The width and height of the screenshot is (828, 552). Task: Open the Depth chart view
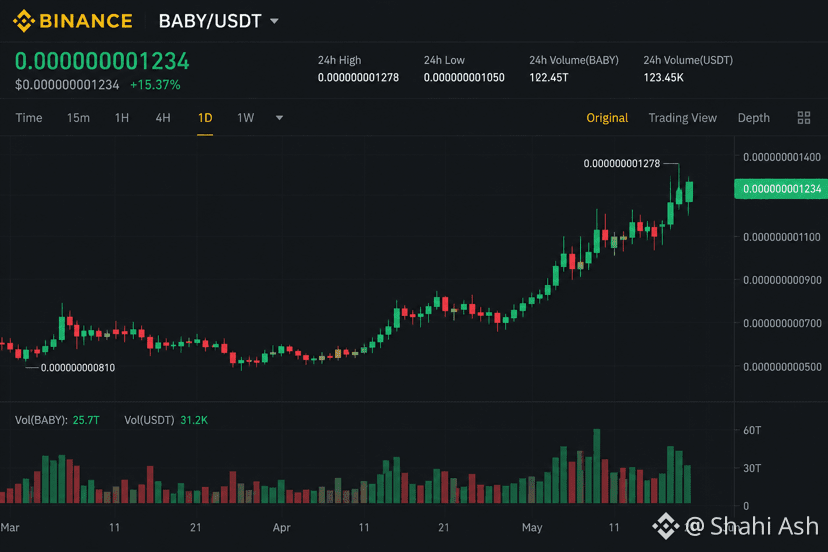[754, 118]
